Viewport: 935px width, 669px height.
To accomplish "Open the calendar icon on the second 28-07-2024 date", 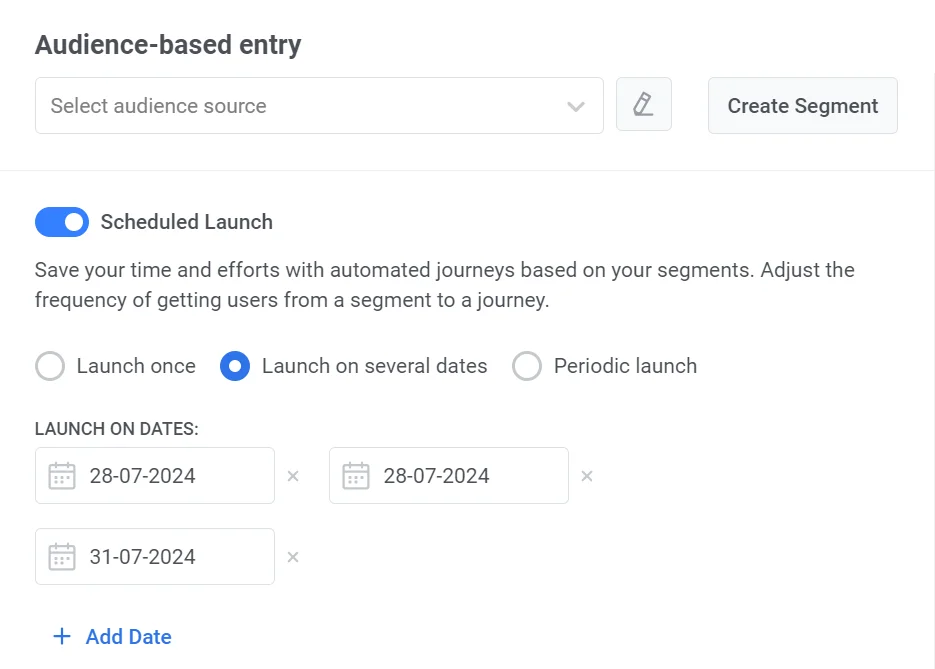I will pos(356,475).
